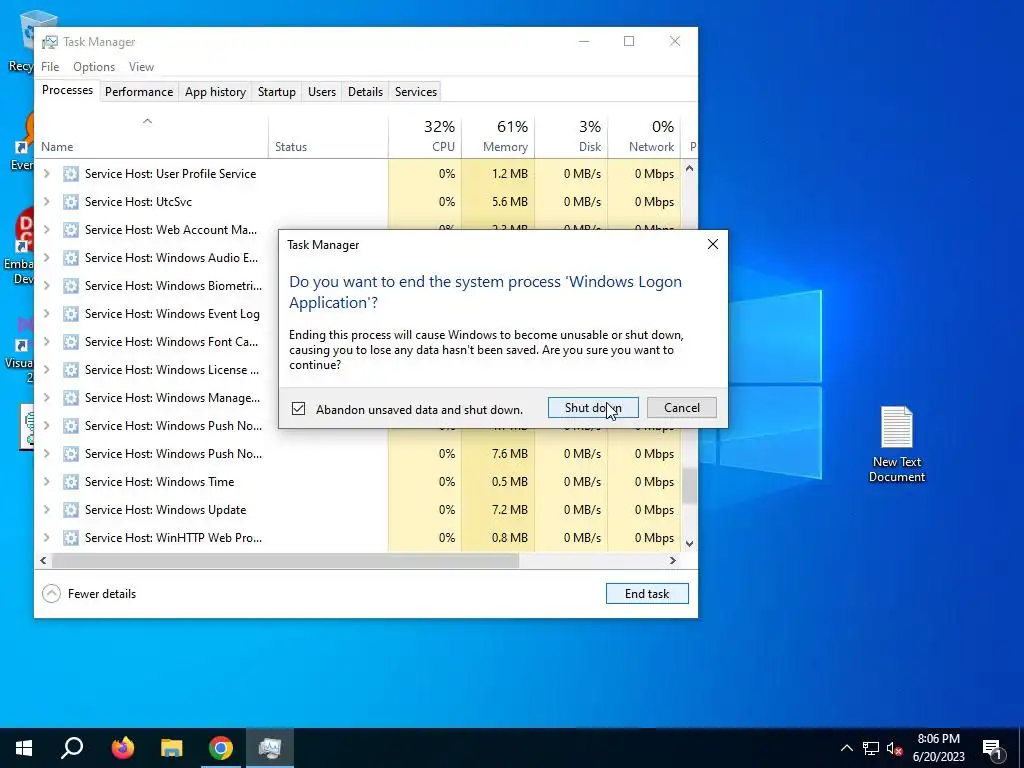Open the File menu
The width and height of the screenshot is (1024, 768).
pyautogui.click(x=50, y=67)
